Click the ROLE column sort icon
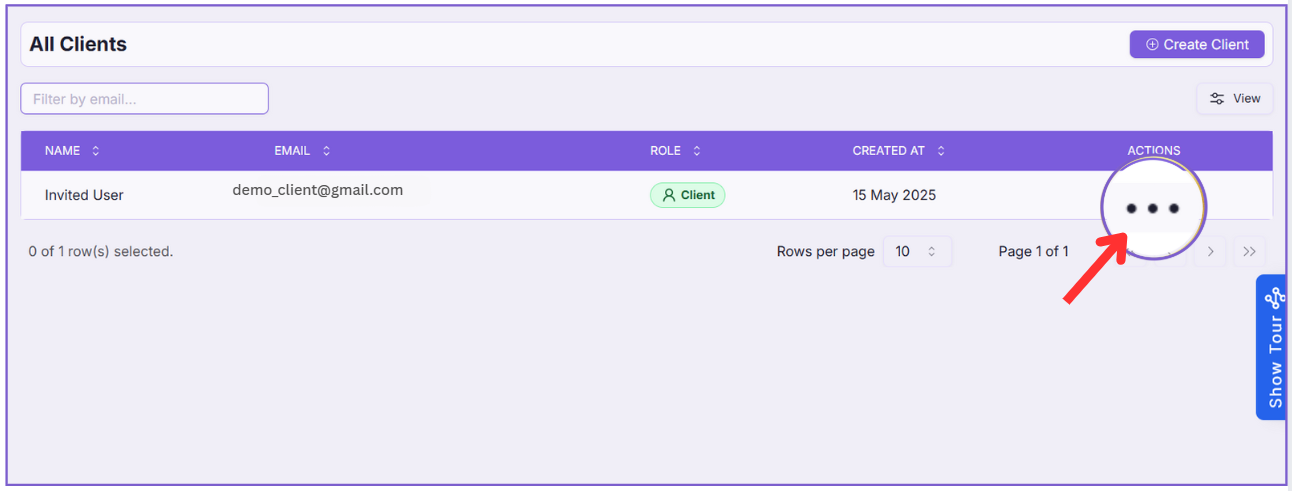The height and width of the screenshot is (491, 1292). 697,151
